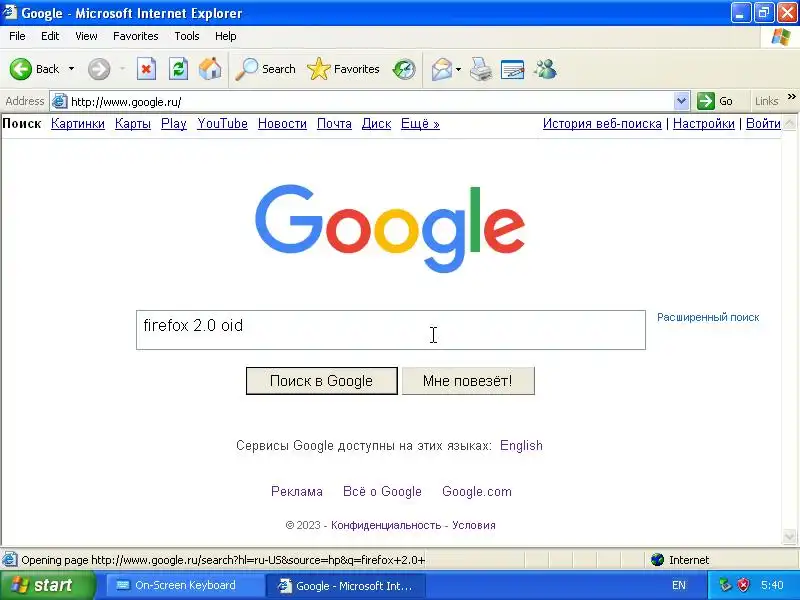
Task: Click the EN language indicator
Action: 679,585
